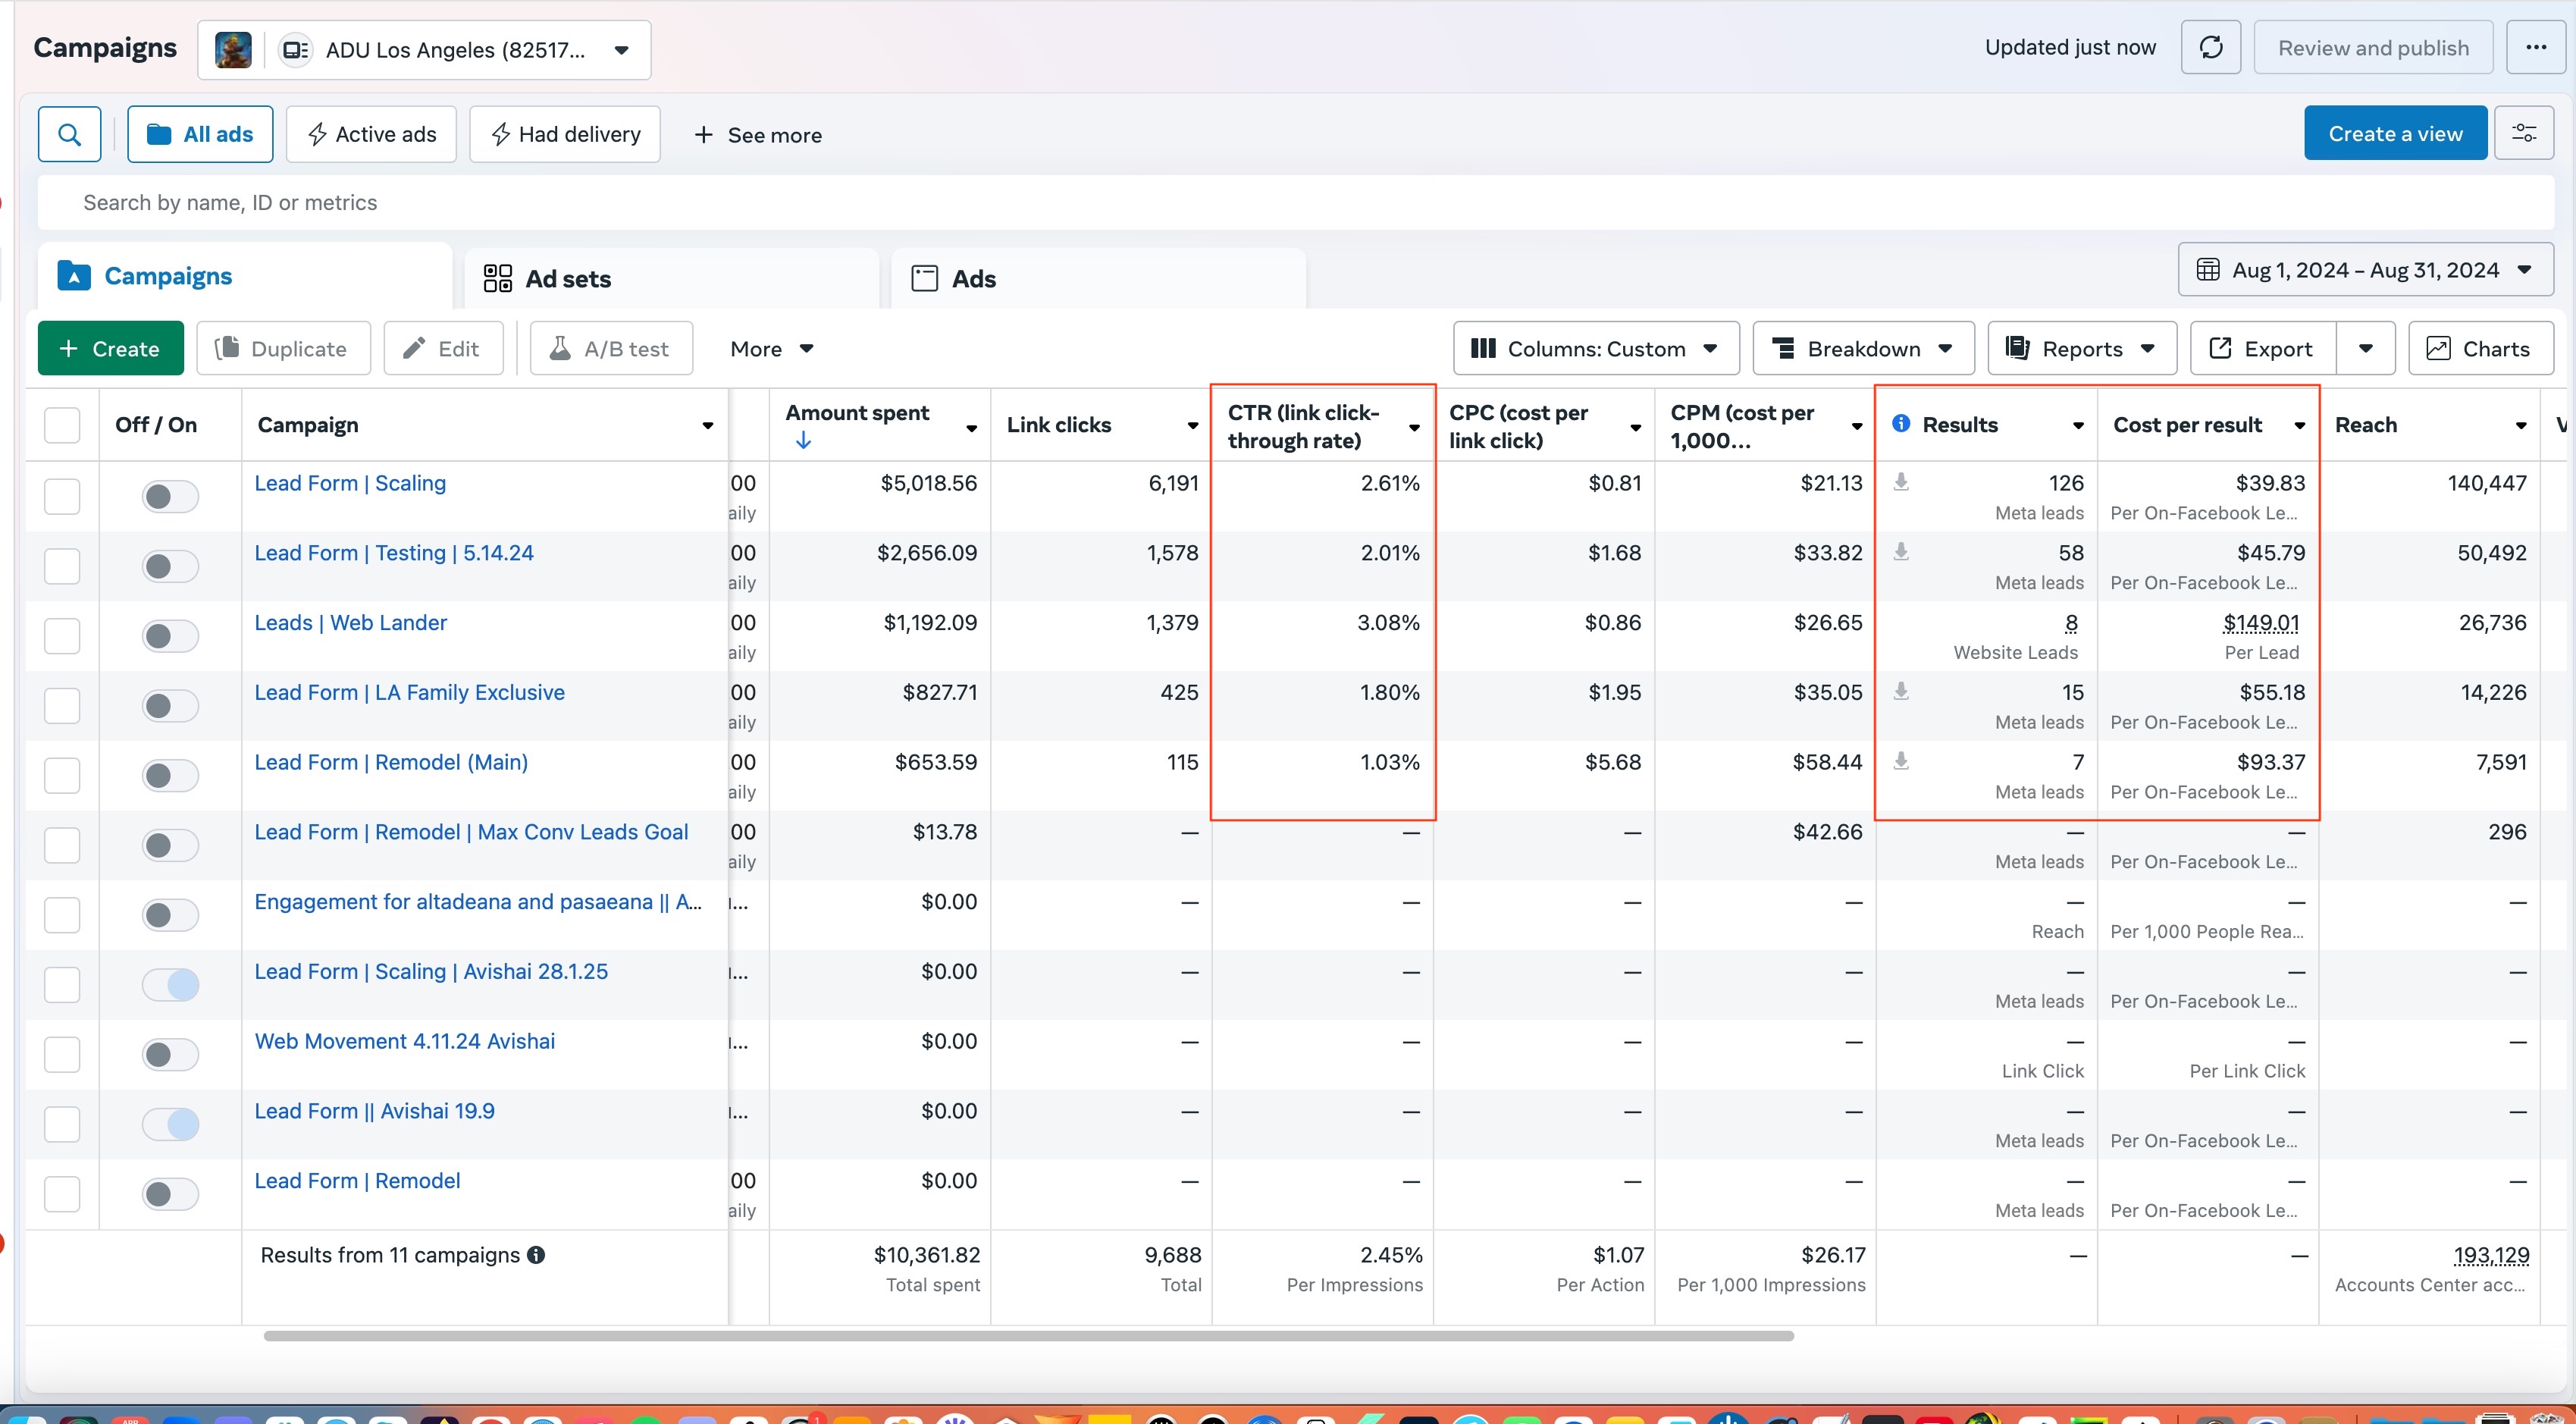Enable the Lead Form | Remodel (Main) campaign toggle

click(169, 775)
